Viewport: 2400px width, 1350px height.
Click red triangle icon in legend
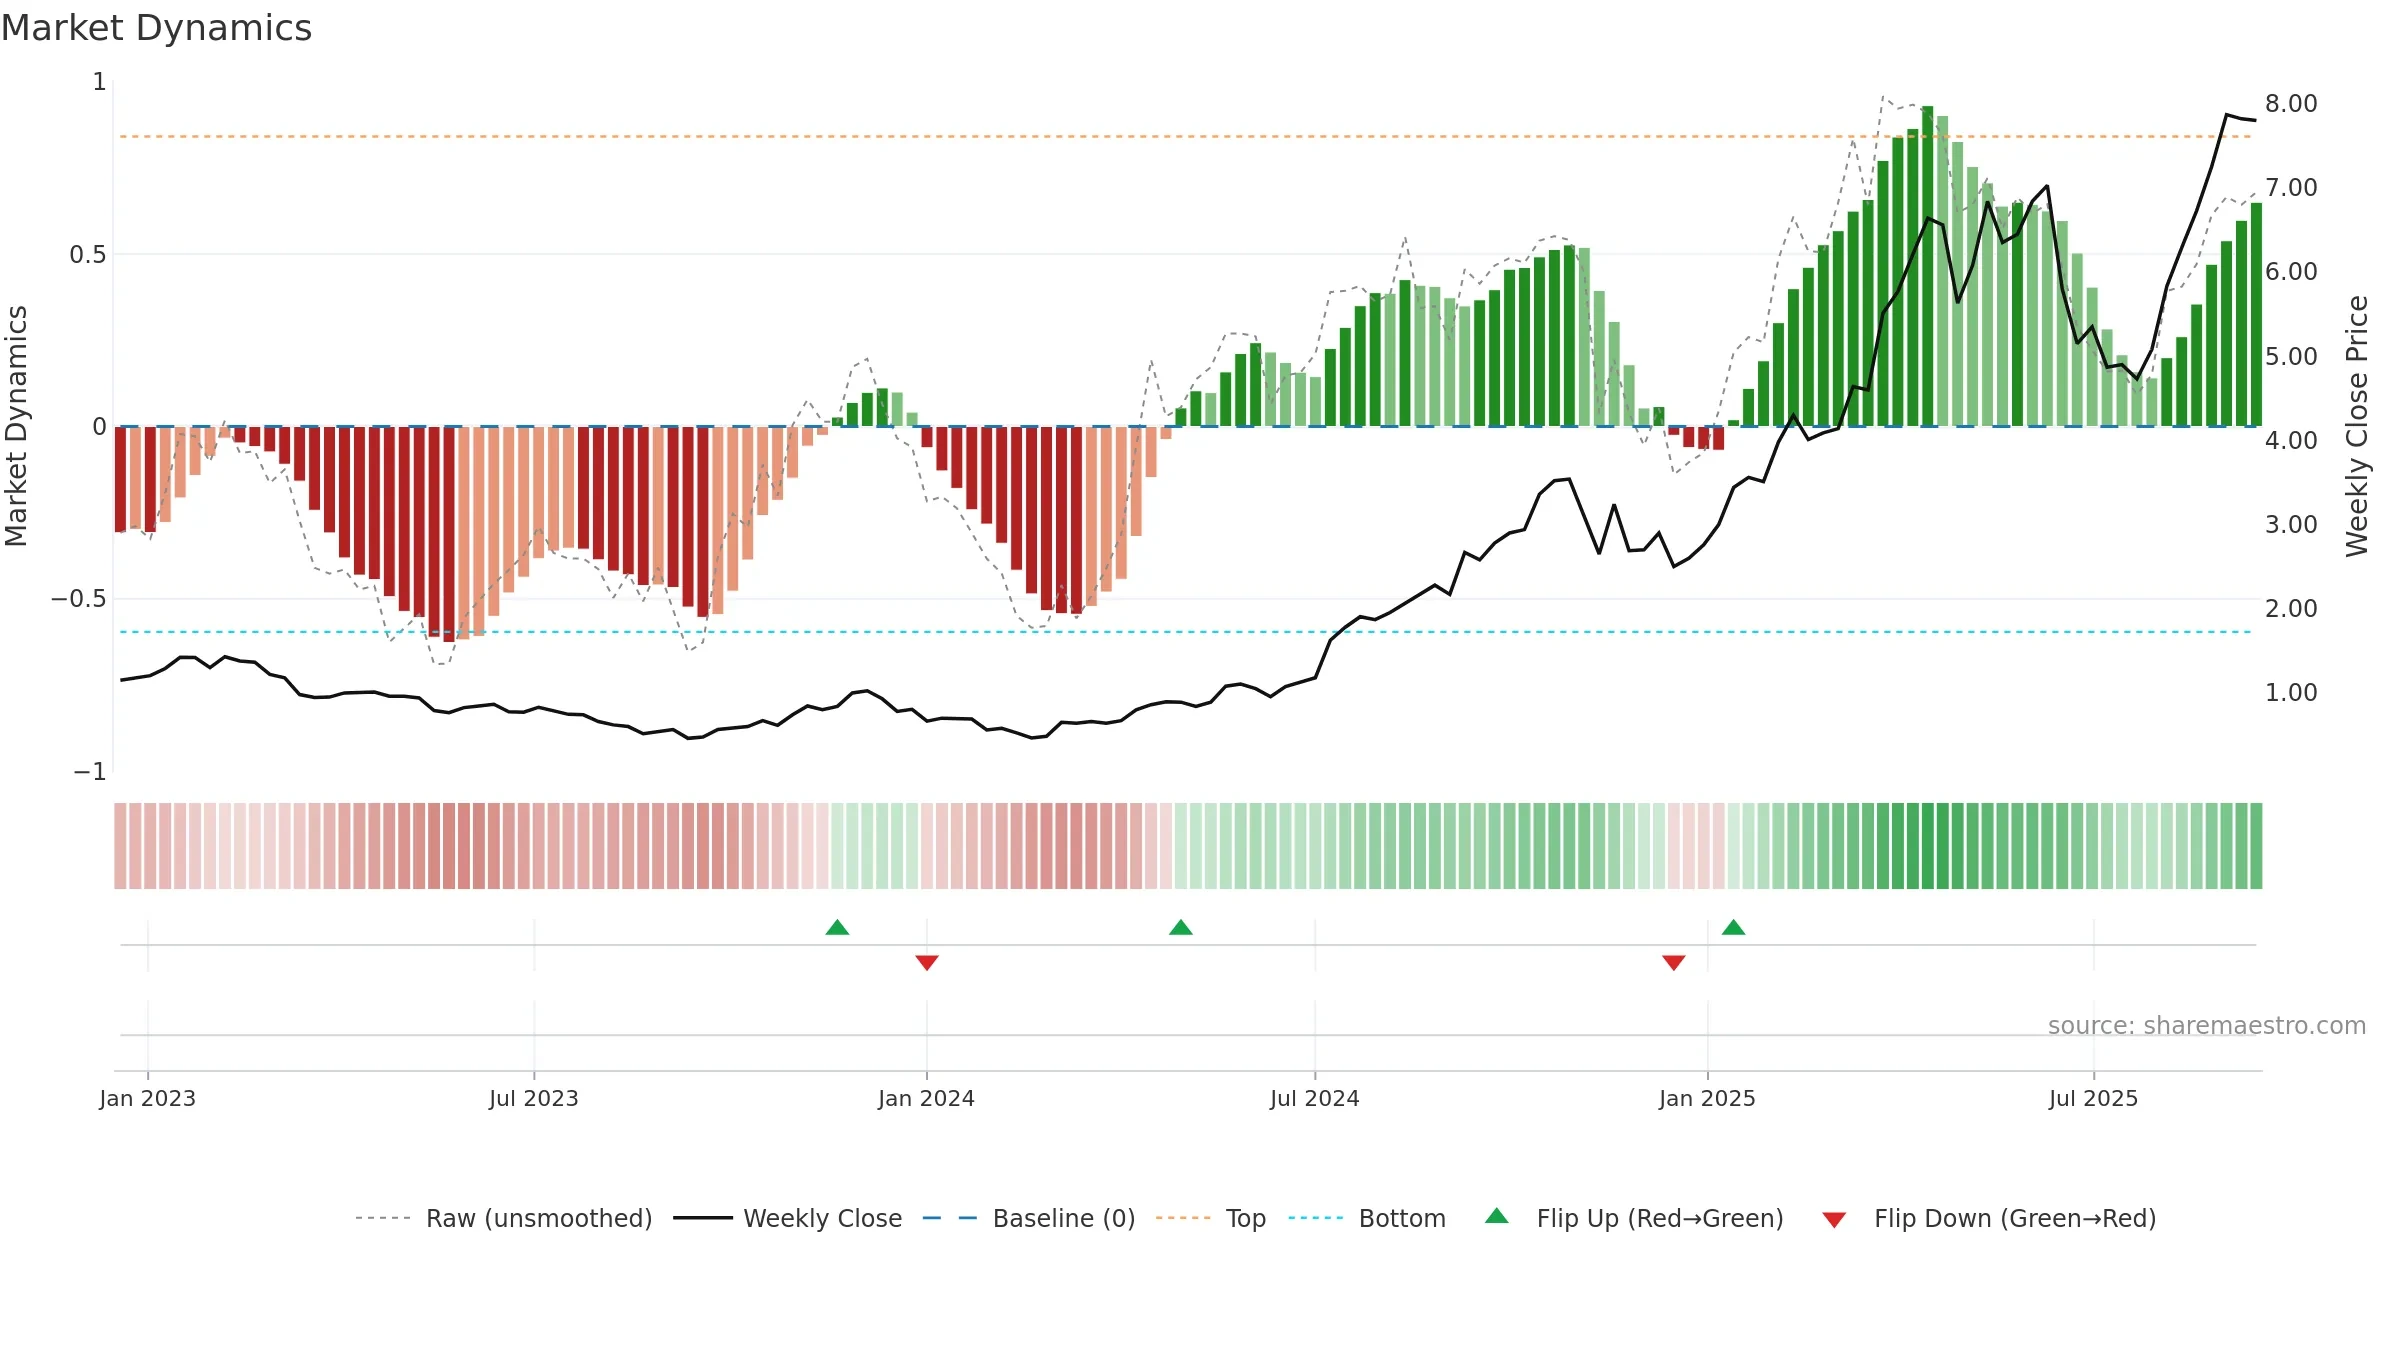tap(1834, 1220)
